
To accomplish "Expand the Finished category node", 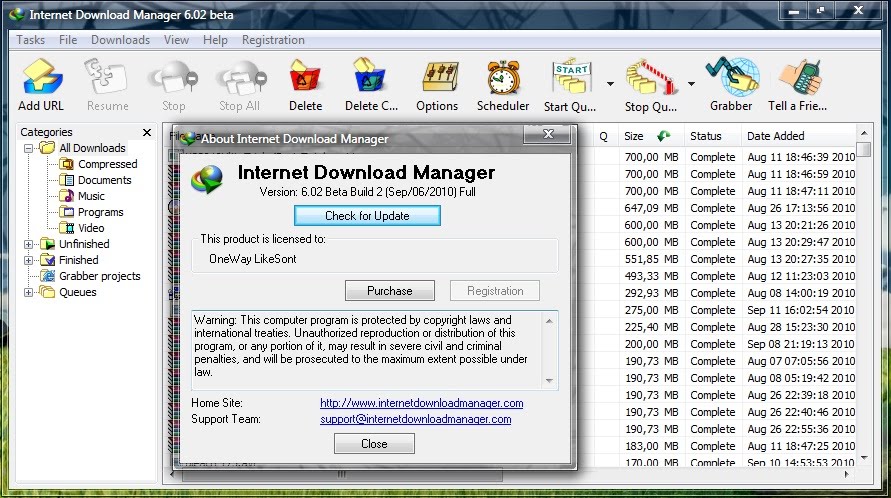I will click(28, 260).
